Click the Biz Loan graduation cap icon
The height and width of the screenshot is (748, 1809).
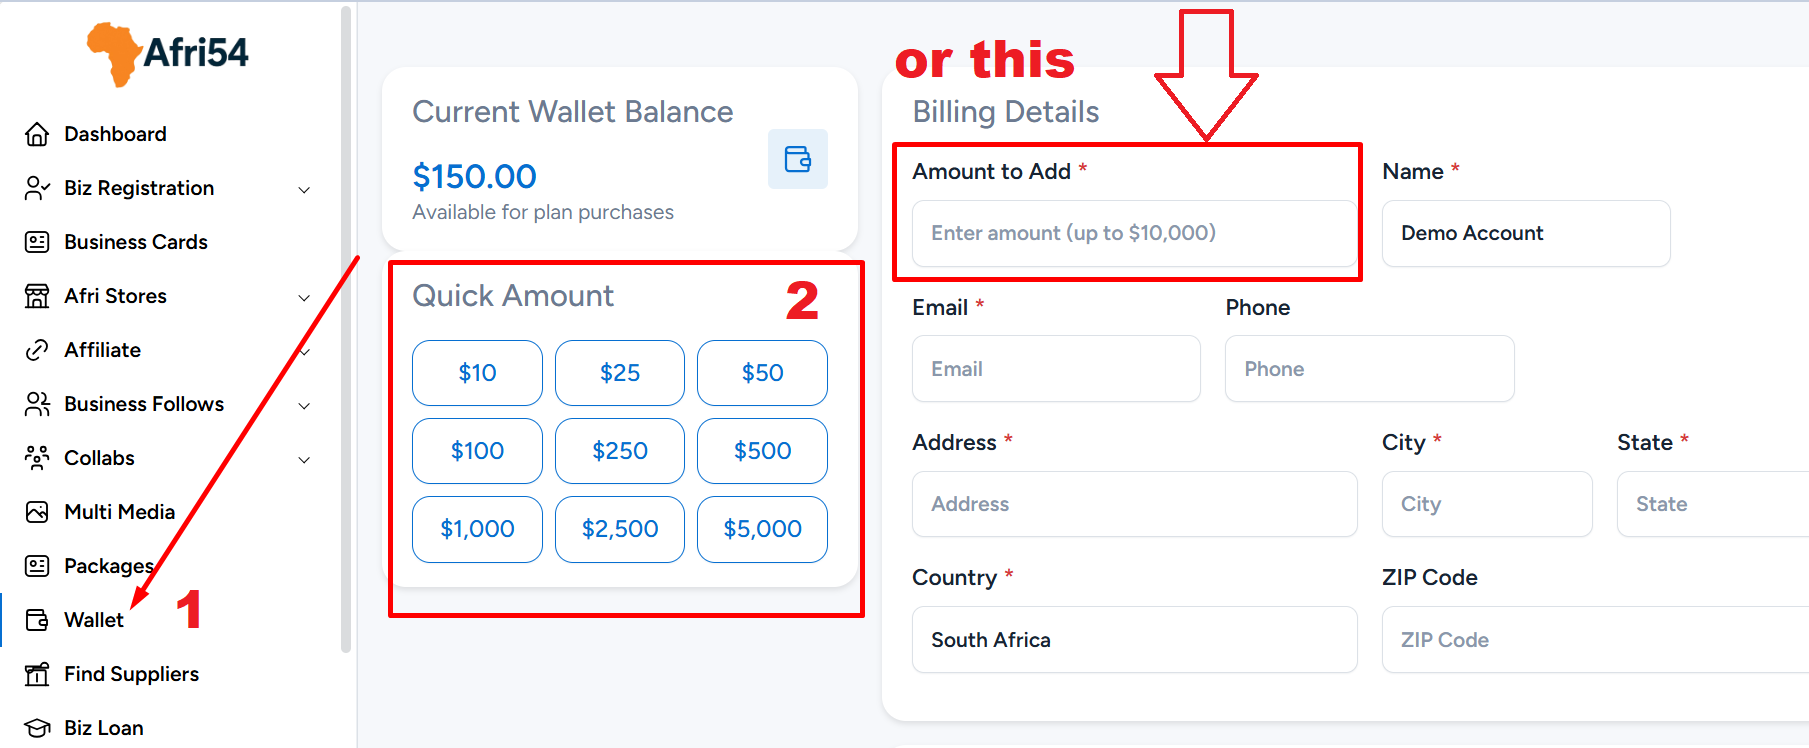(x=37, y=728)
